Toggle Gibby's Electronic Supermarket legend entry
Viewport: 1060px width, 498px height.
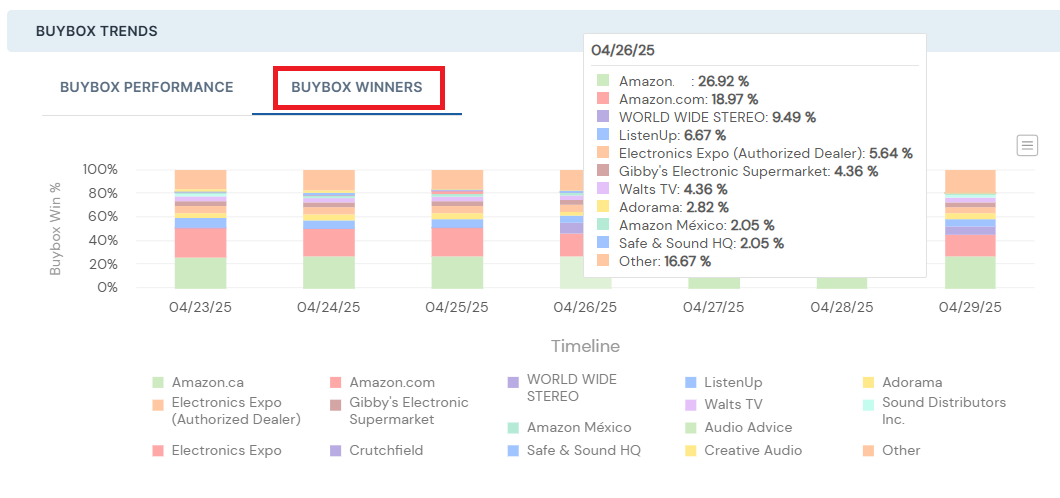(x=399, y=411)
